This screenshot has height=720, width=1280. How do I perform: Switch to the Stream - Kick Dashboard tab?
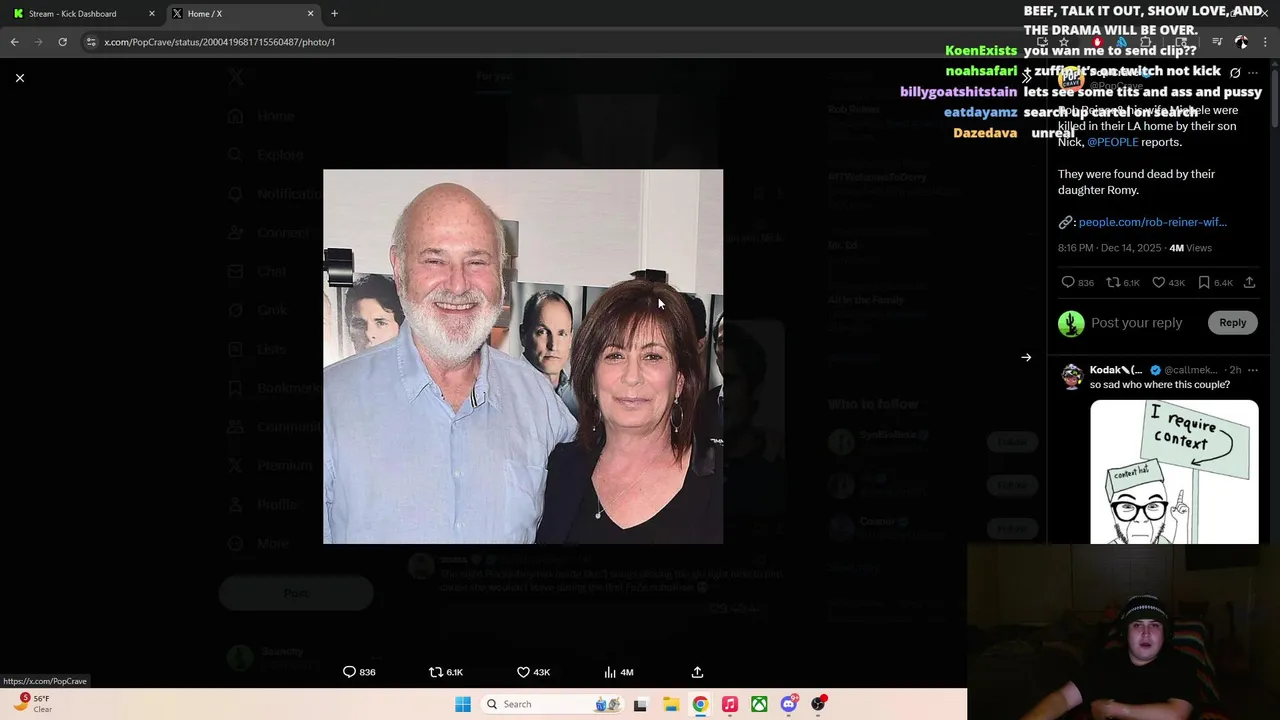click(84, 13)
